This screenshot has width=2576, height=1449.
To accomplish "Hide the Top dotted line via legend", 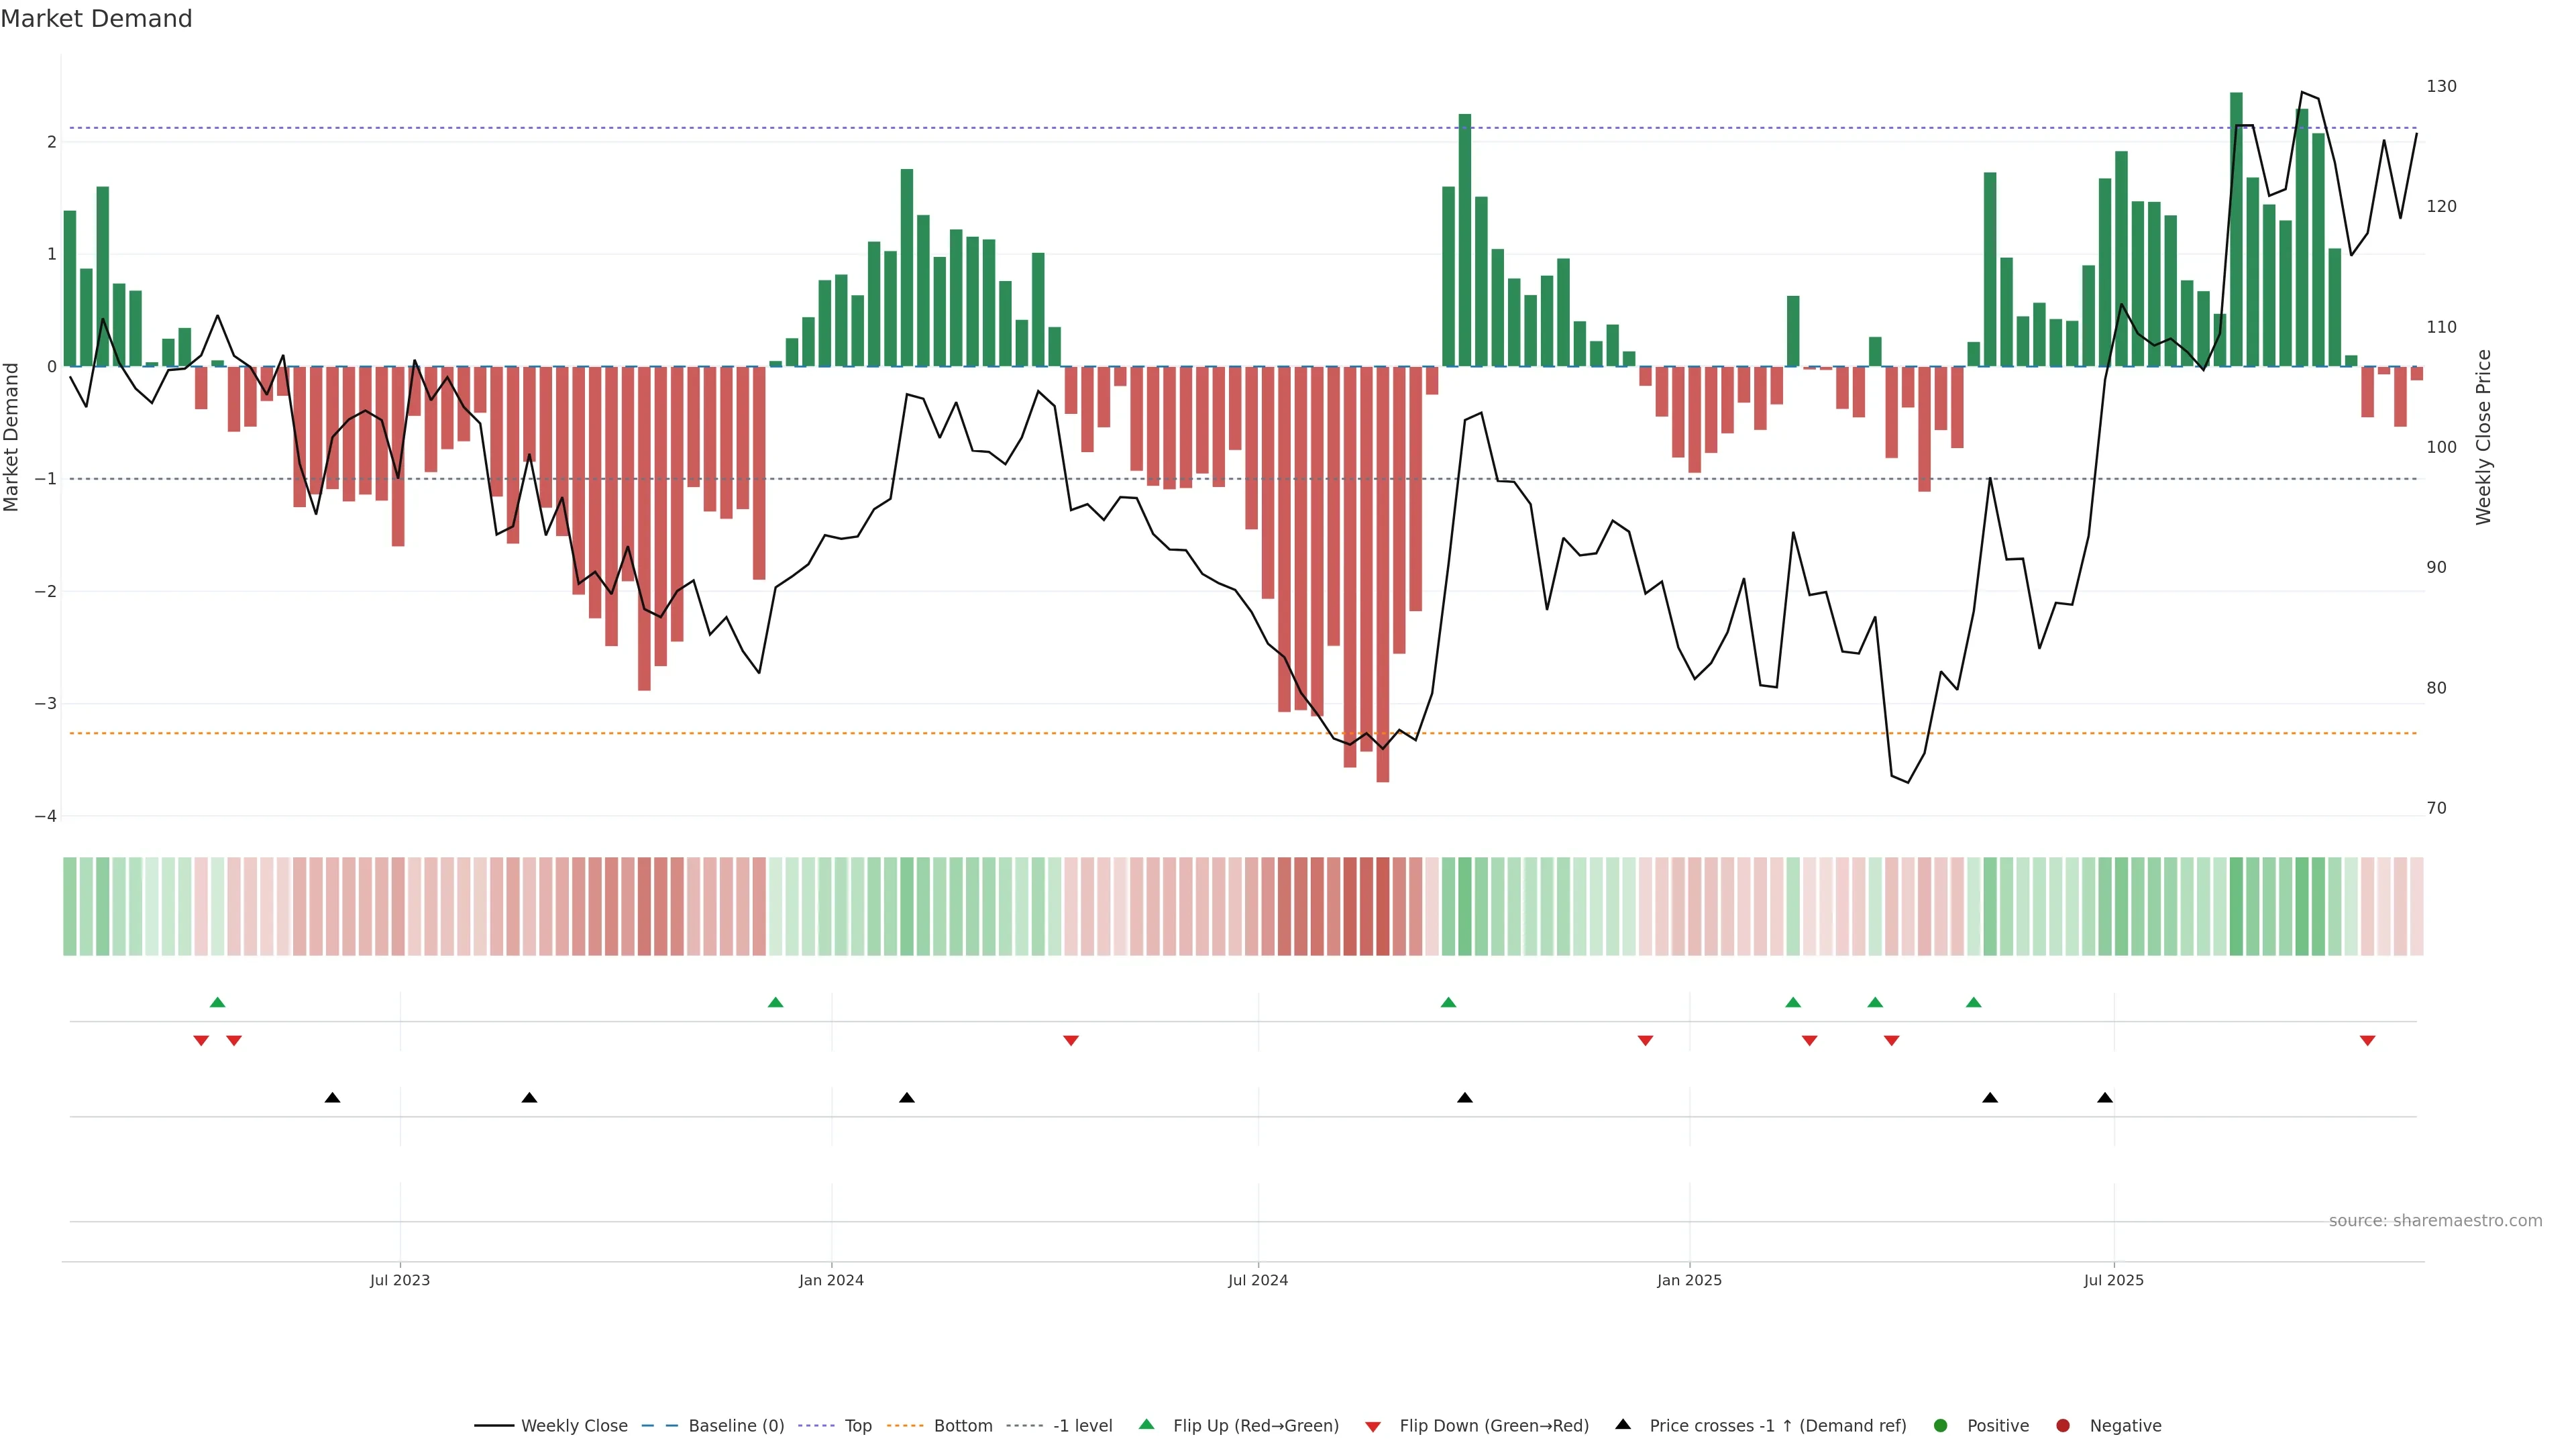I will 857,1425.
